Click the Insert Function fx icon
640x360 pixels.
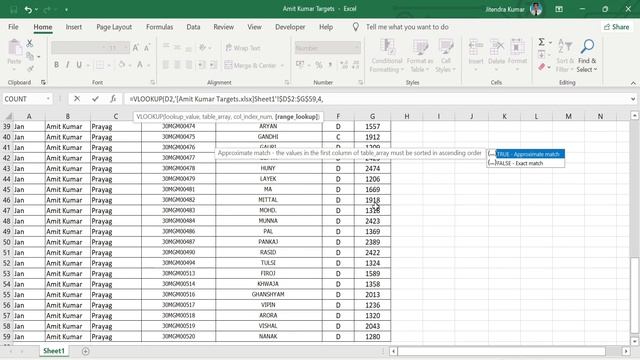113,99
